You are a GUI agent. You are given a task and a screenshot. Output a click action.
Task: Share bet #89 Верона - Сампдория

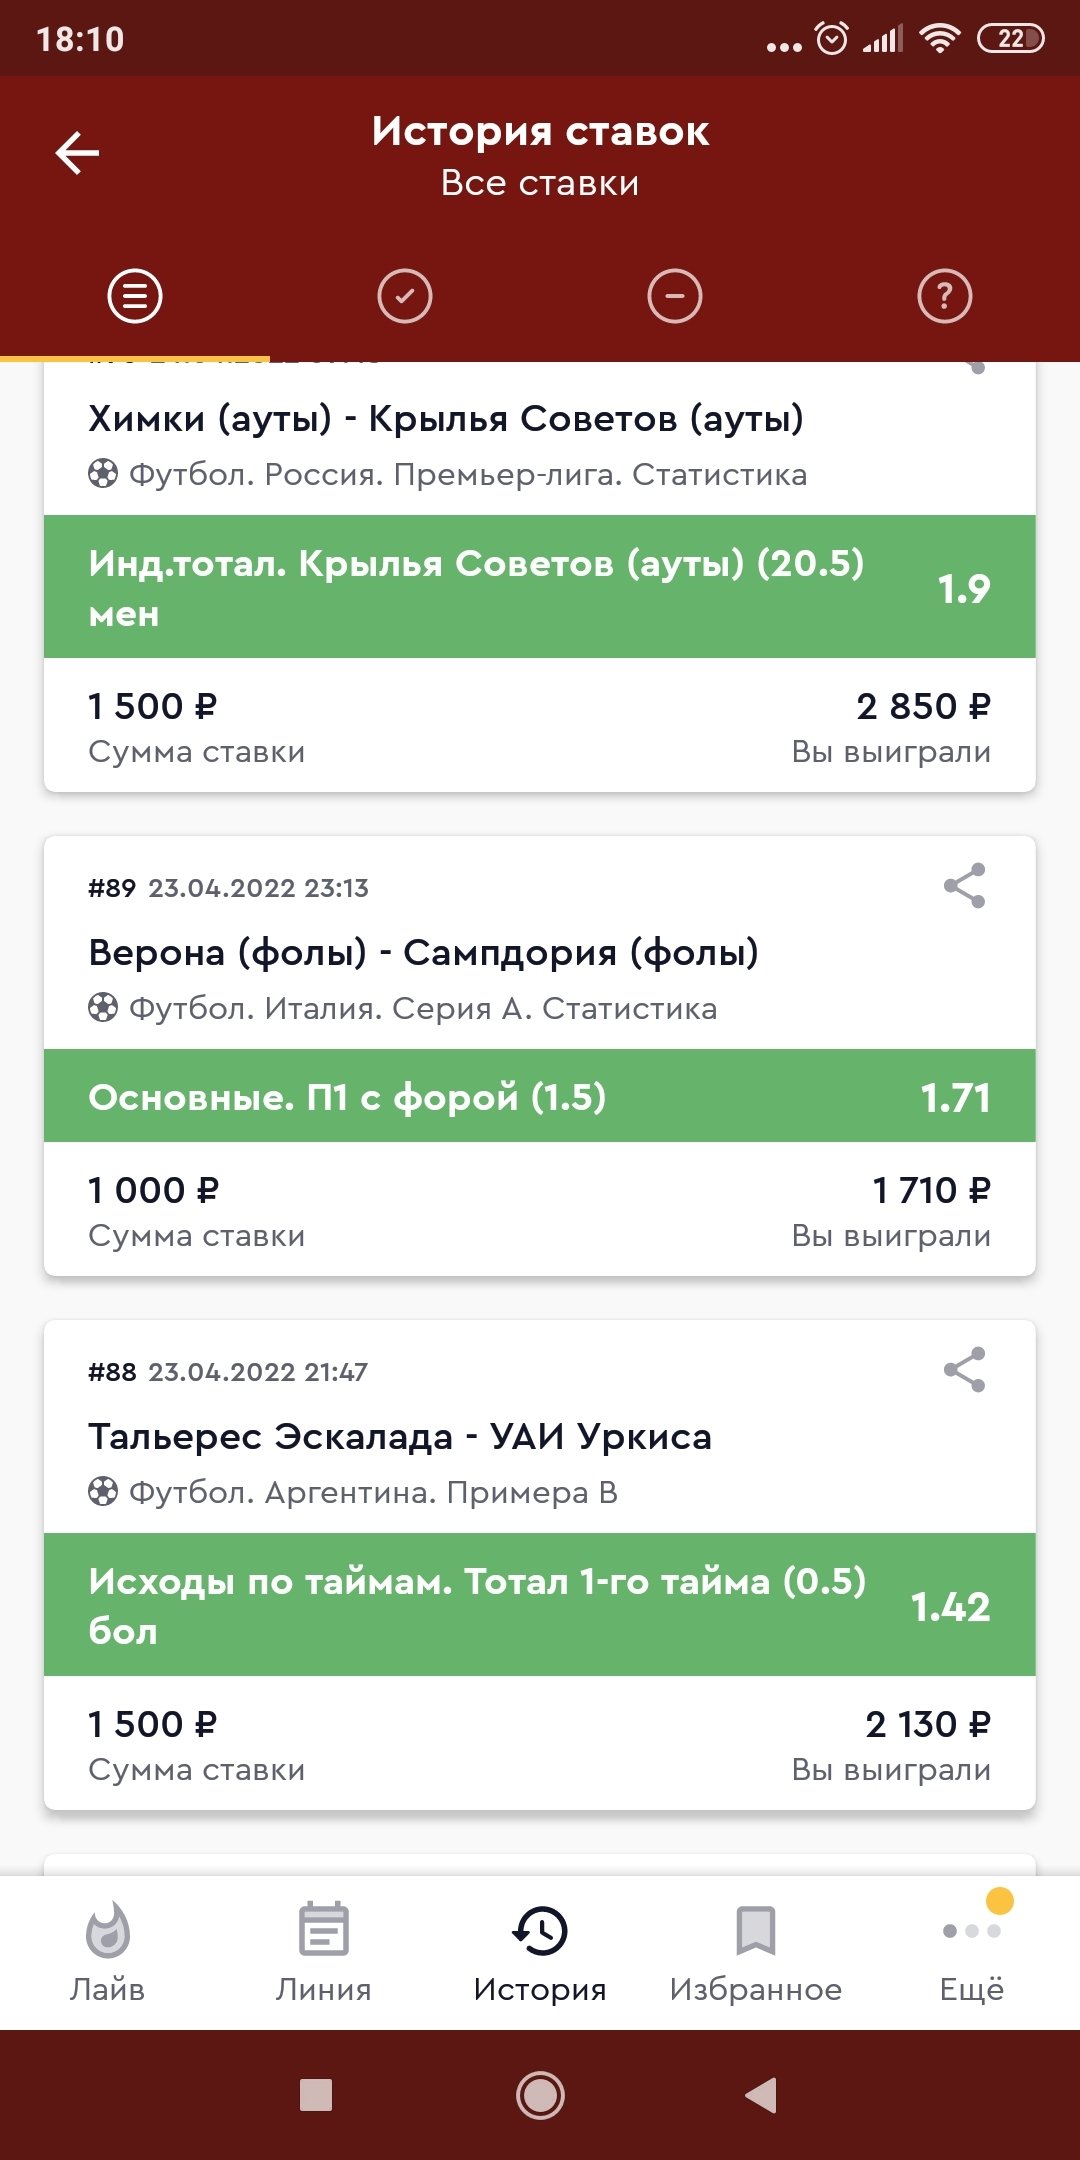(x=964, y=886)
